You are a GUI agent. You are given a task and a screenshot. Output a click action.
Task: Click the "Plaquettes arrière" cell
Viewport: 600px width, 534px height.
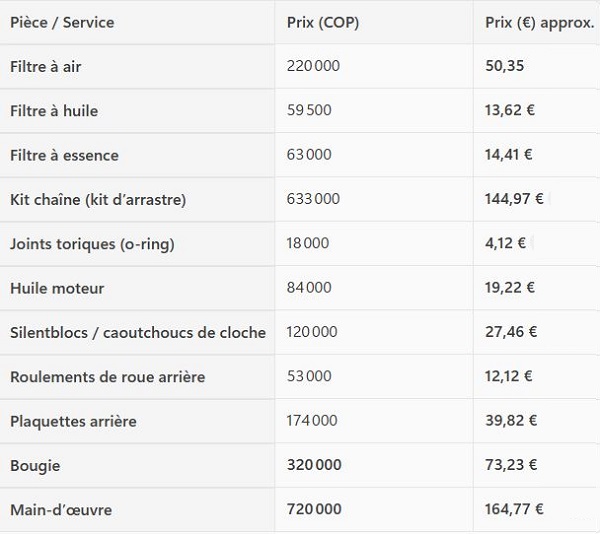coord(73,421)
